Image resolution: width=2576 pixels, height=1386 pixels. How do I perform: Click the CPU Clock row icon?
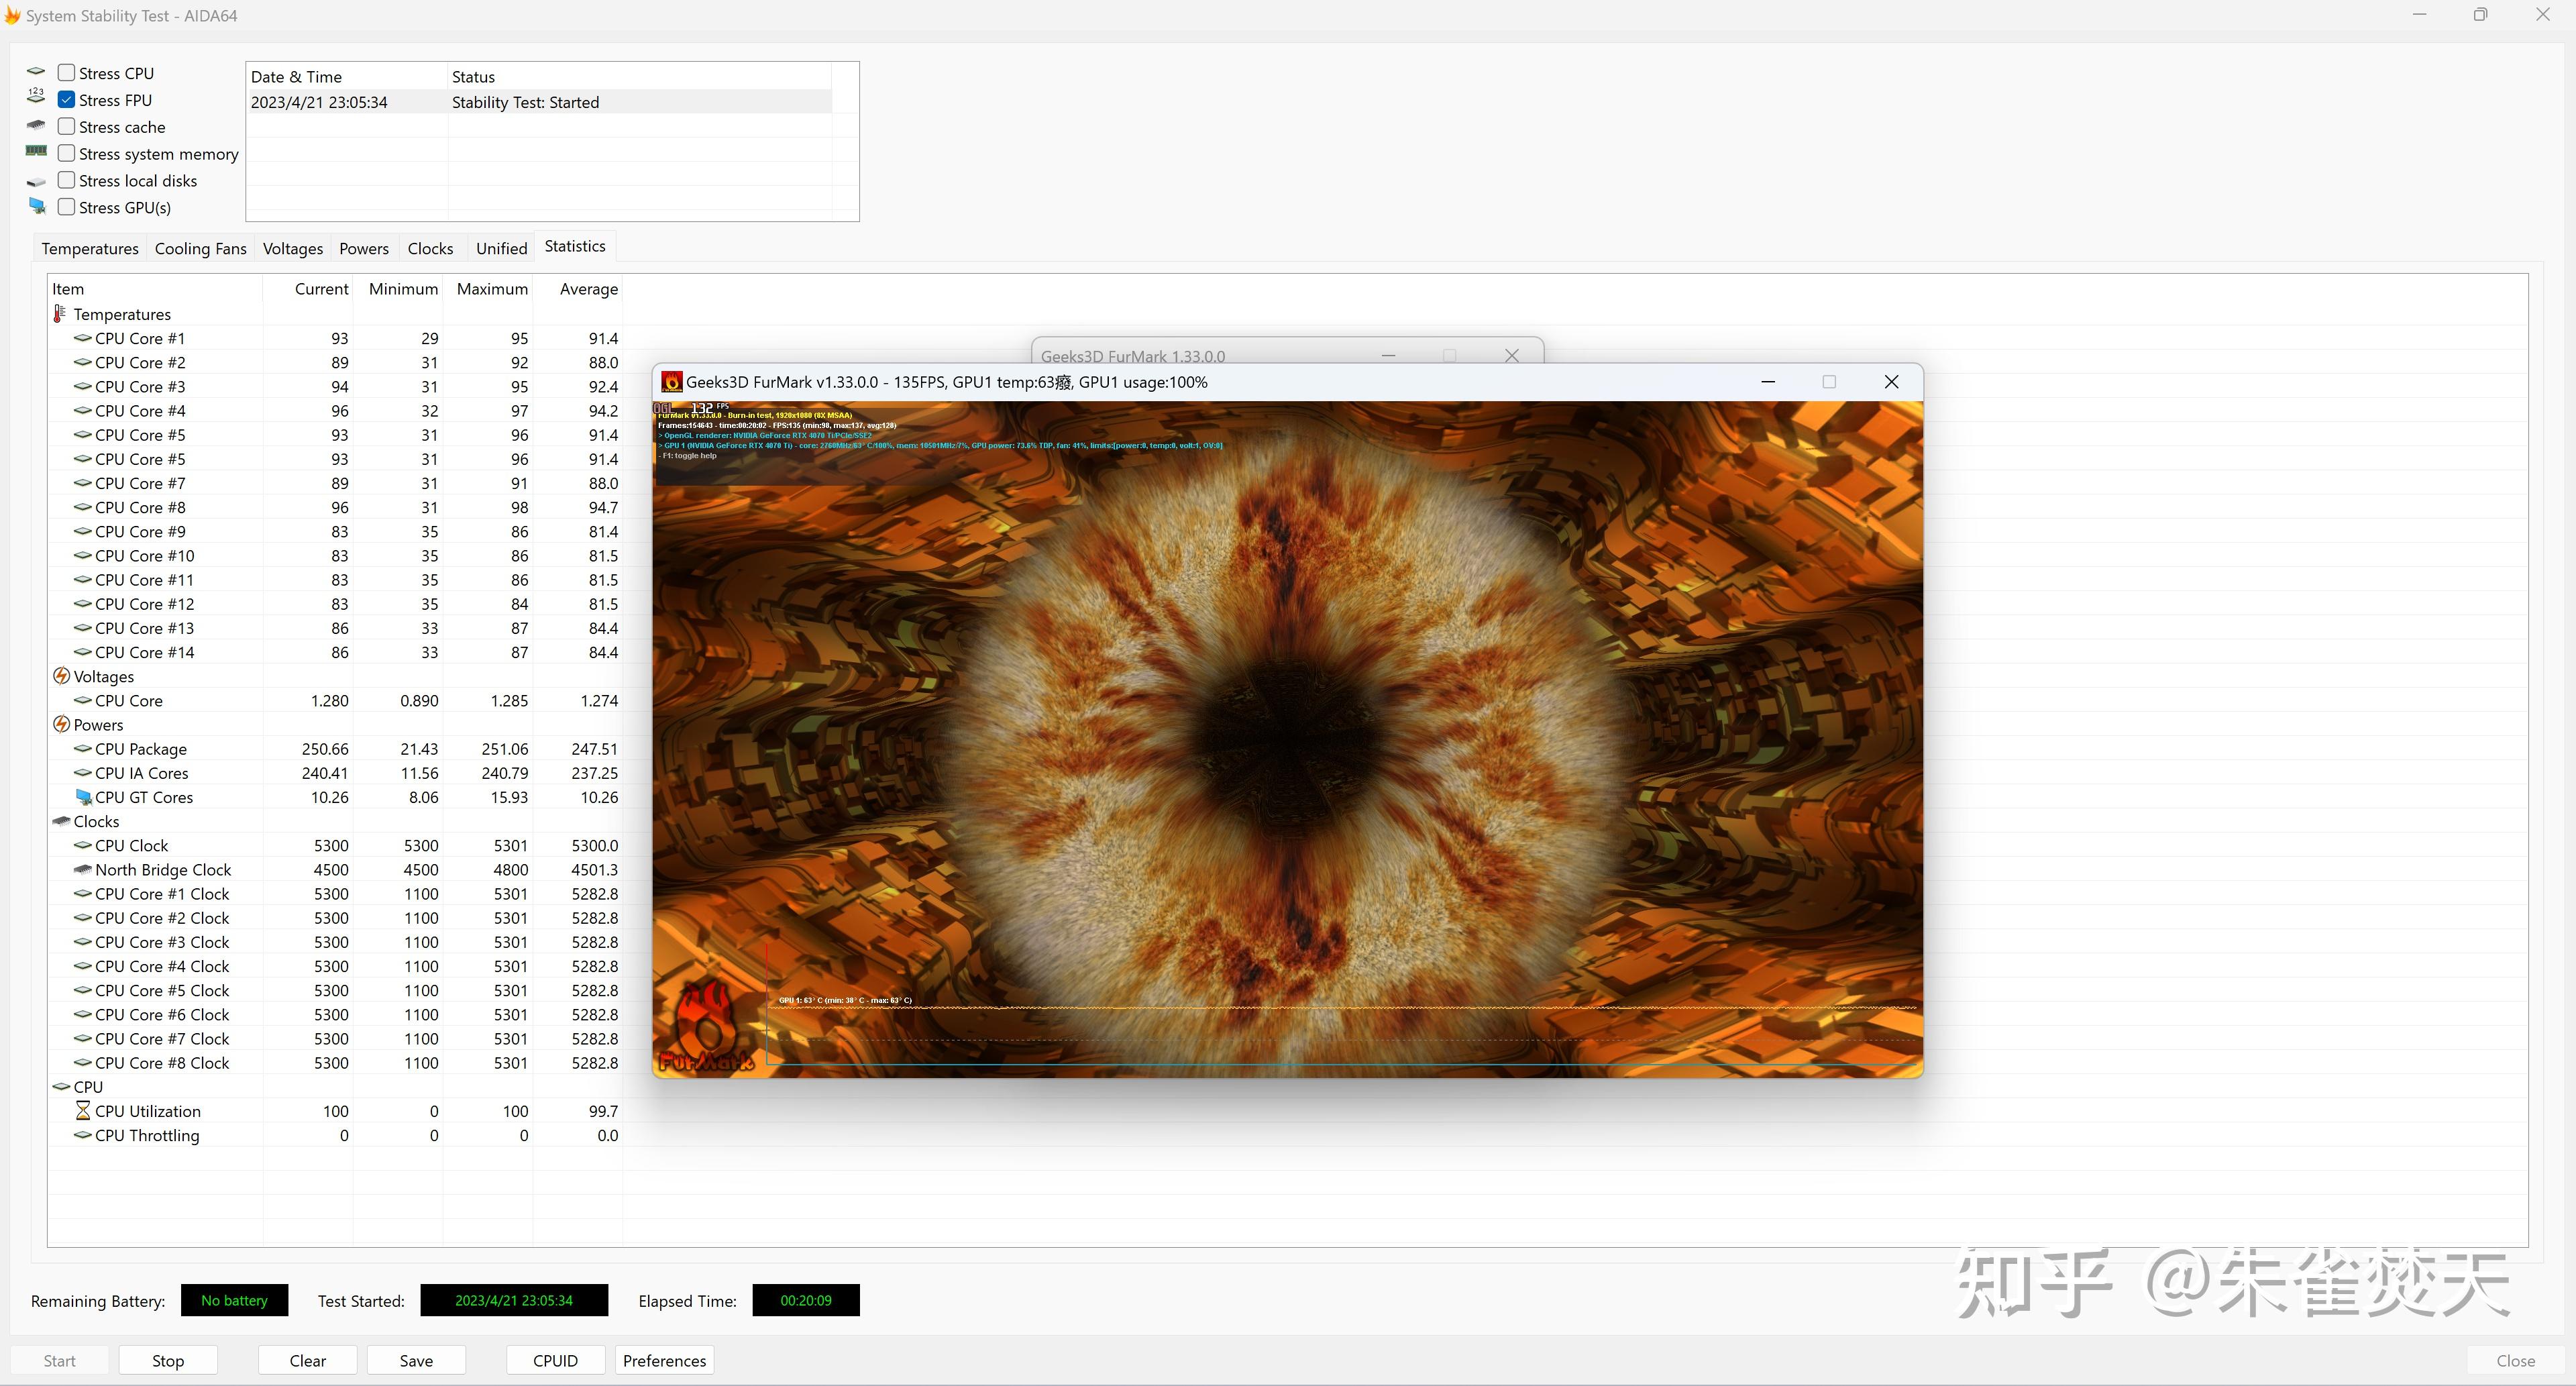[83, 846]
